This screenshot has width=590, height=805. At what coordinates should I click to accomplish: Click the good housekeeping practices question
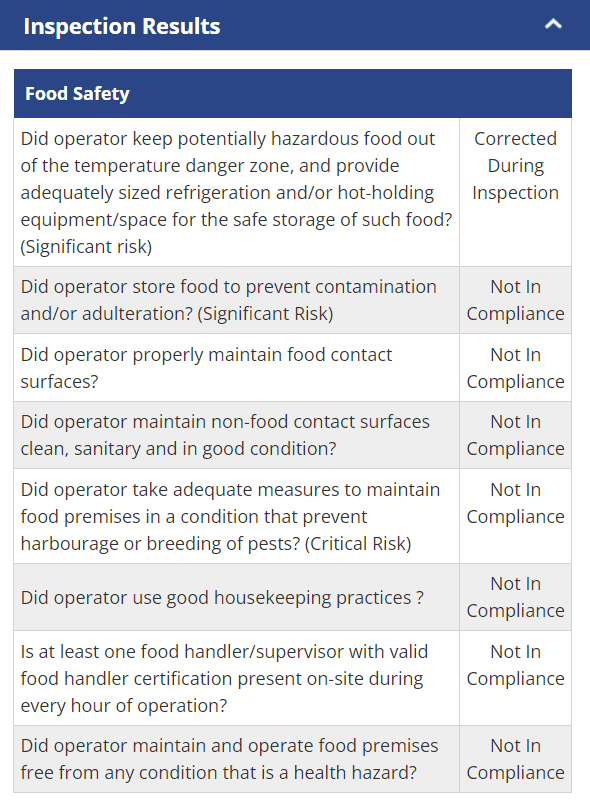coord(222,598)
